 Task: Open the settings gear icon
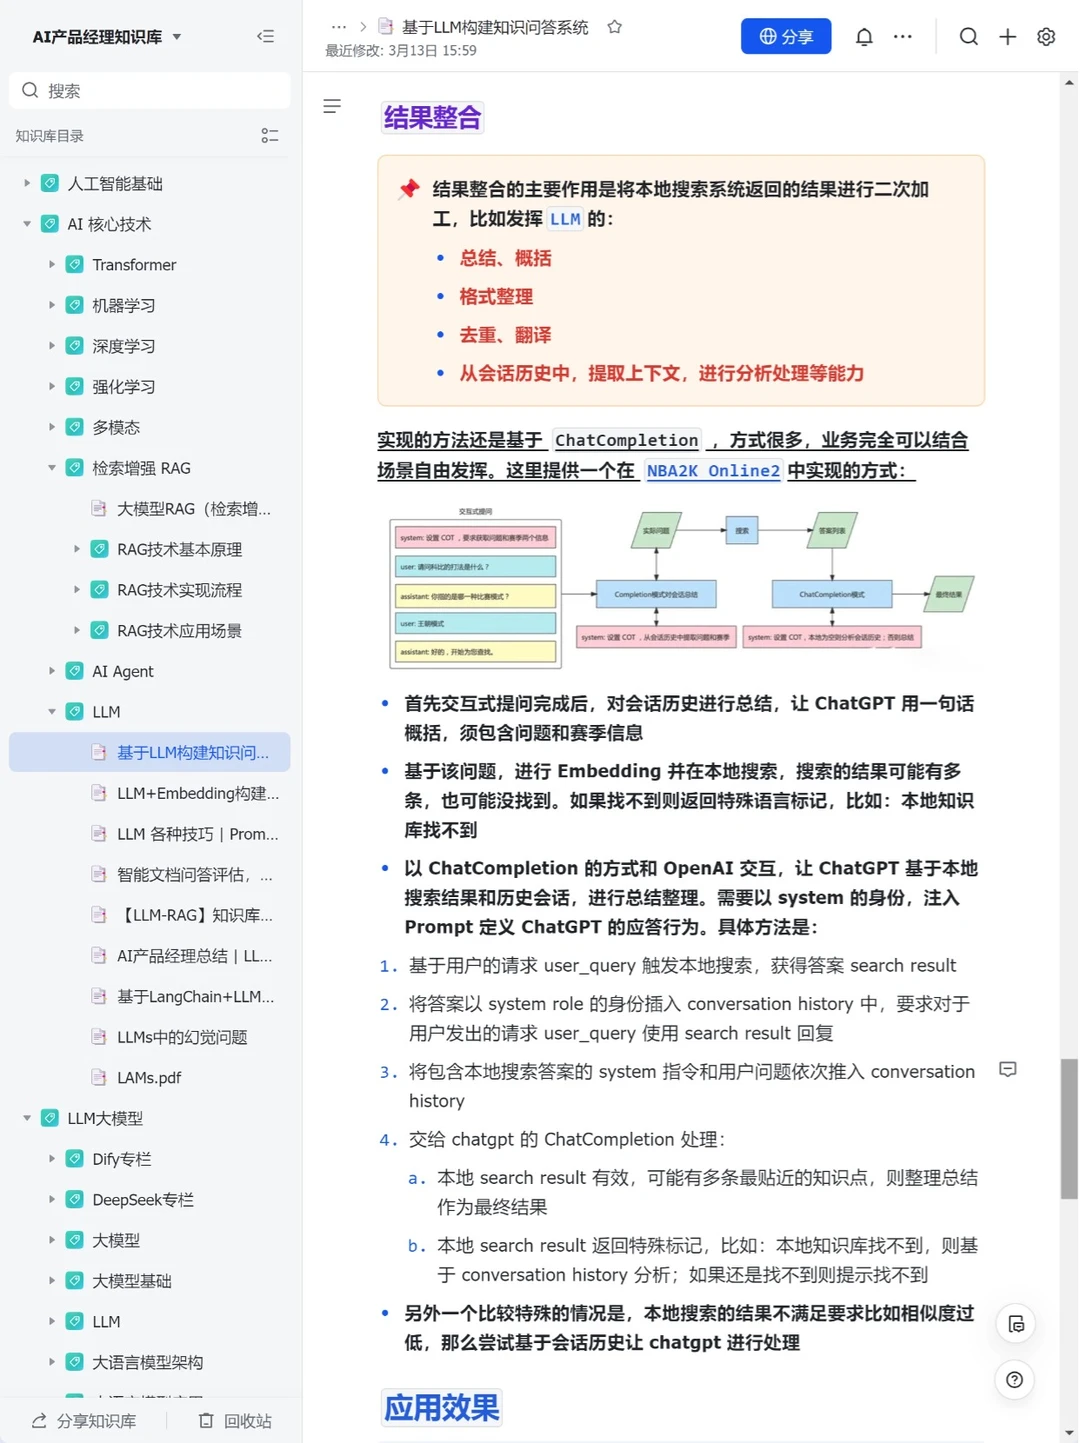[1045, 36]
